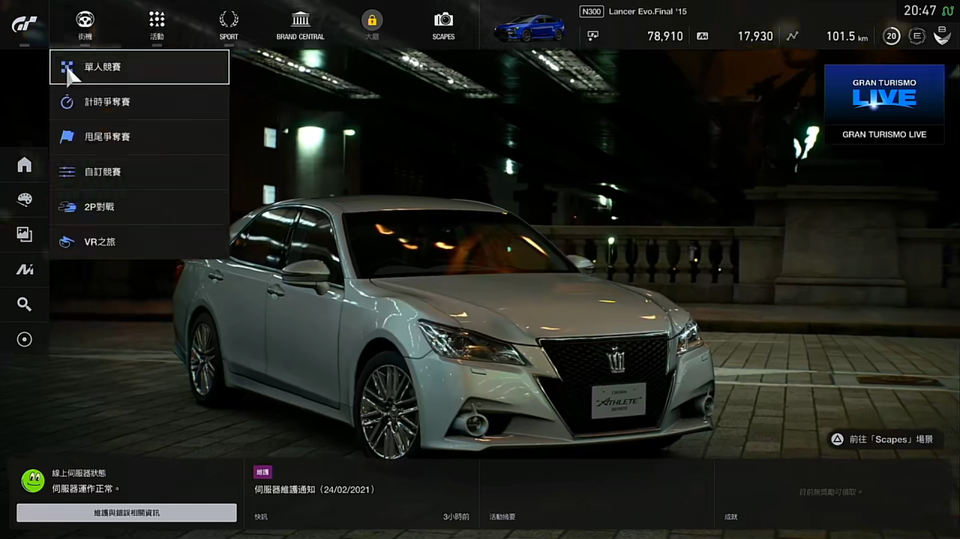Screen dimensions: 960x539
Task: Click the GRAN TURISMO LIVE caption label
Action: point(884,134)
